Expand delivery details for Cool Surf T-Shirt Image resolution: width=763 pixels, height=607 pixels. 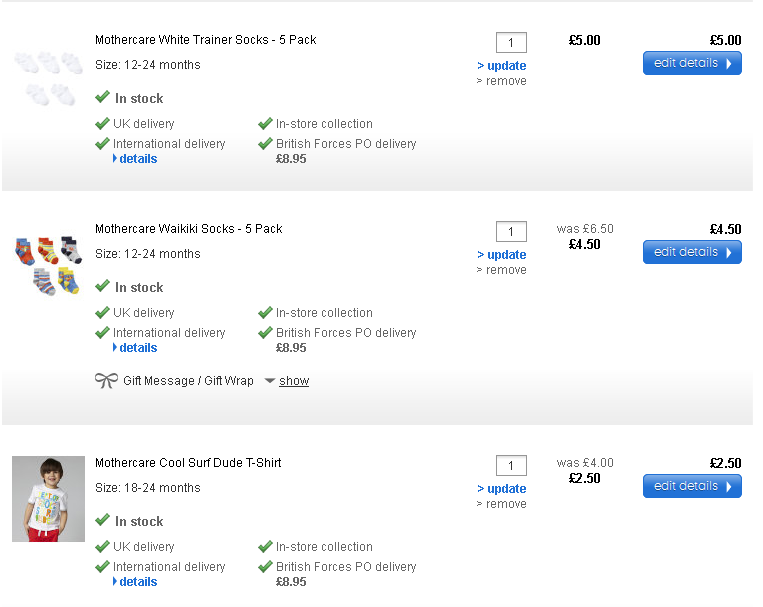click(138, 582)
